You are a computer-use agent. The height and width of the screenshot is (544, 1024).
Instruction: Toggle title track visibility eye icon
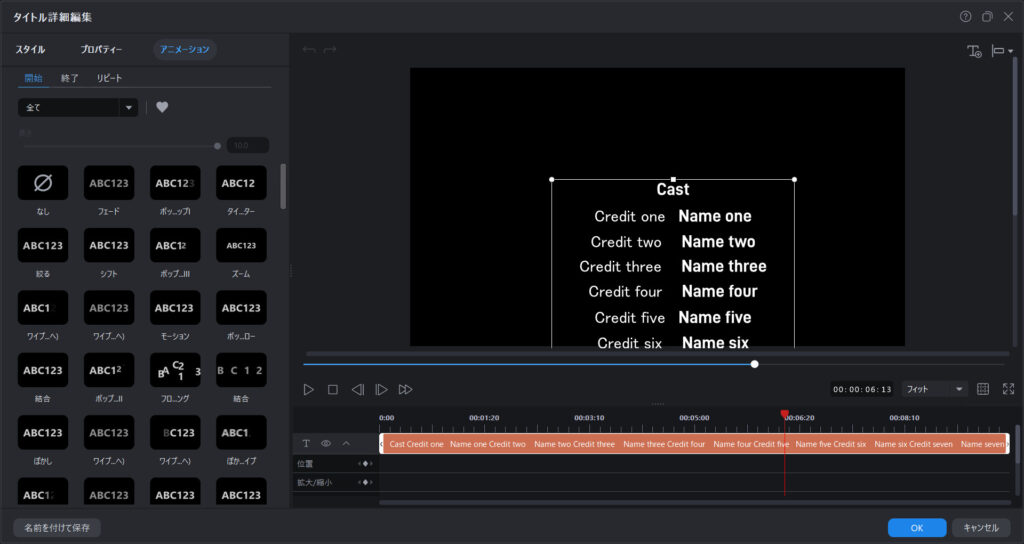coord(326,443)
